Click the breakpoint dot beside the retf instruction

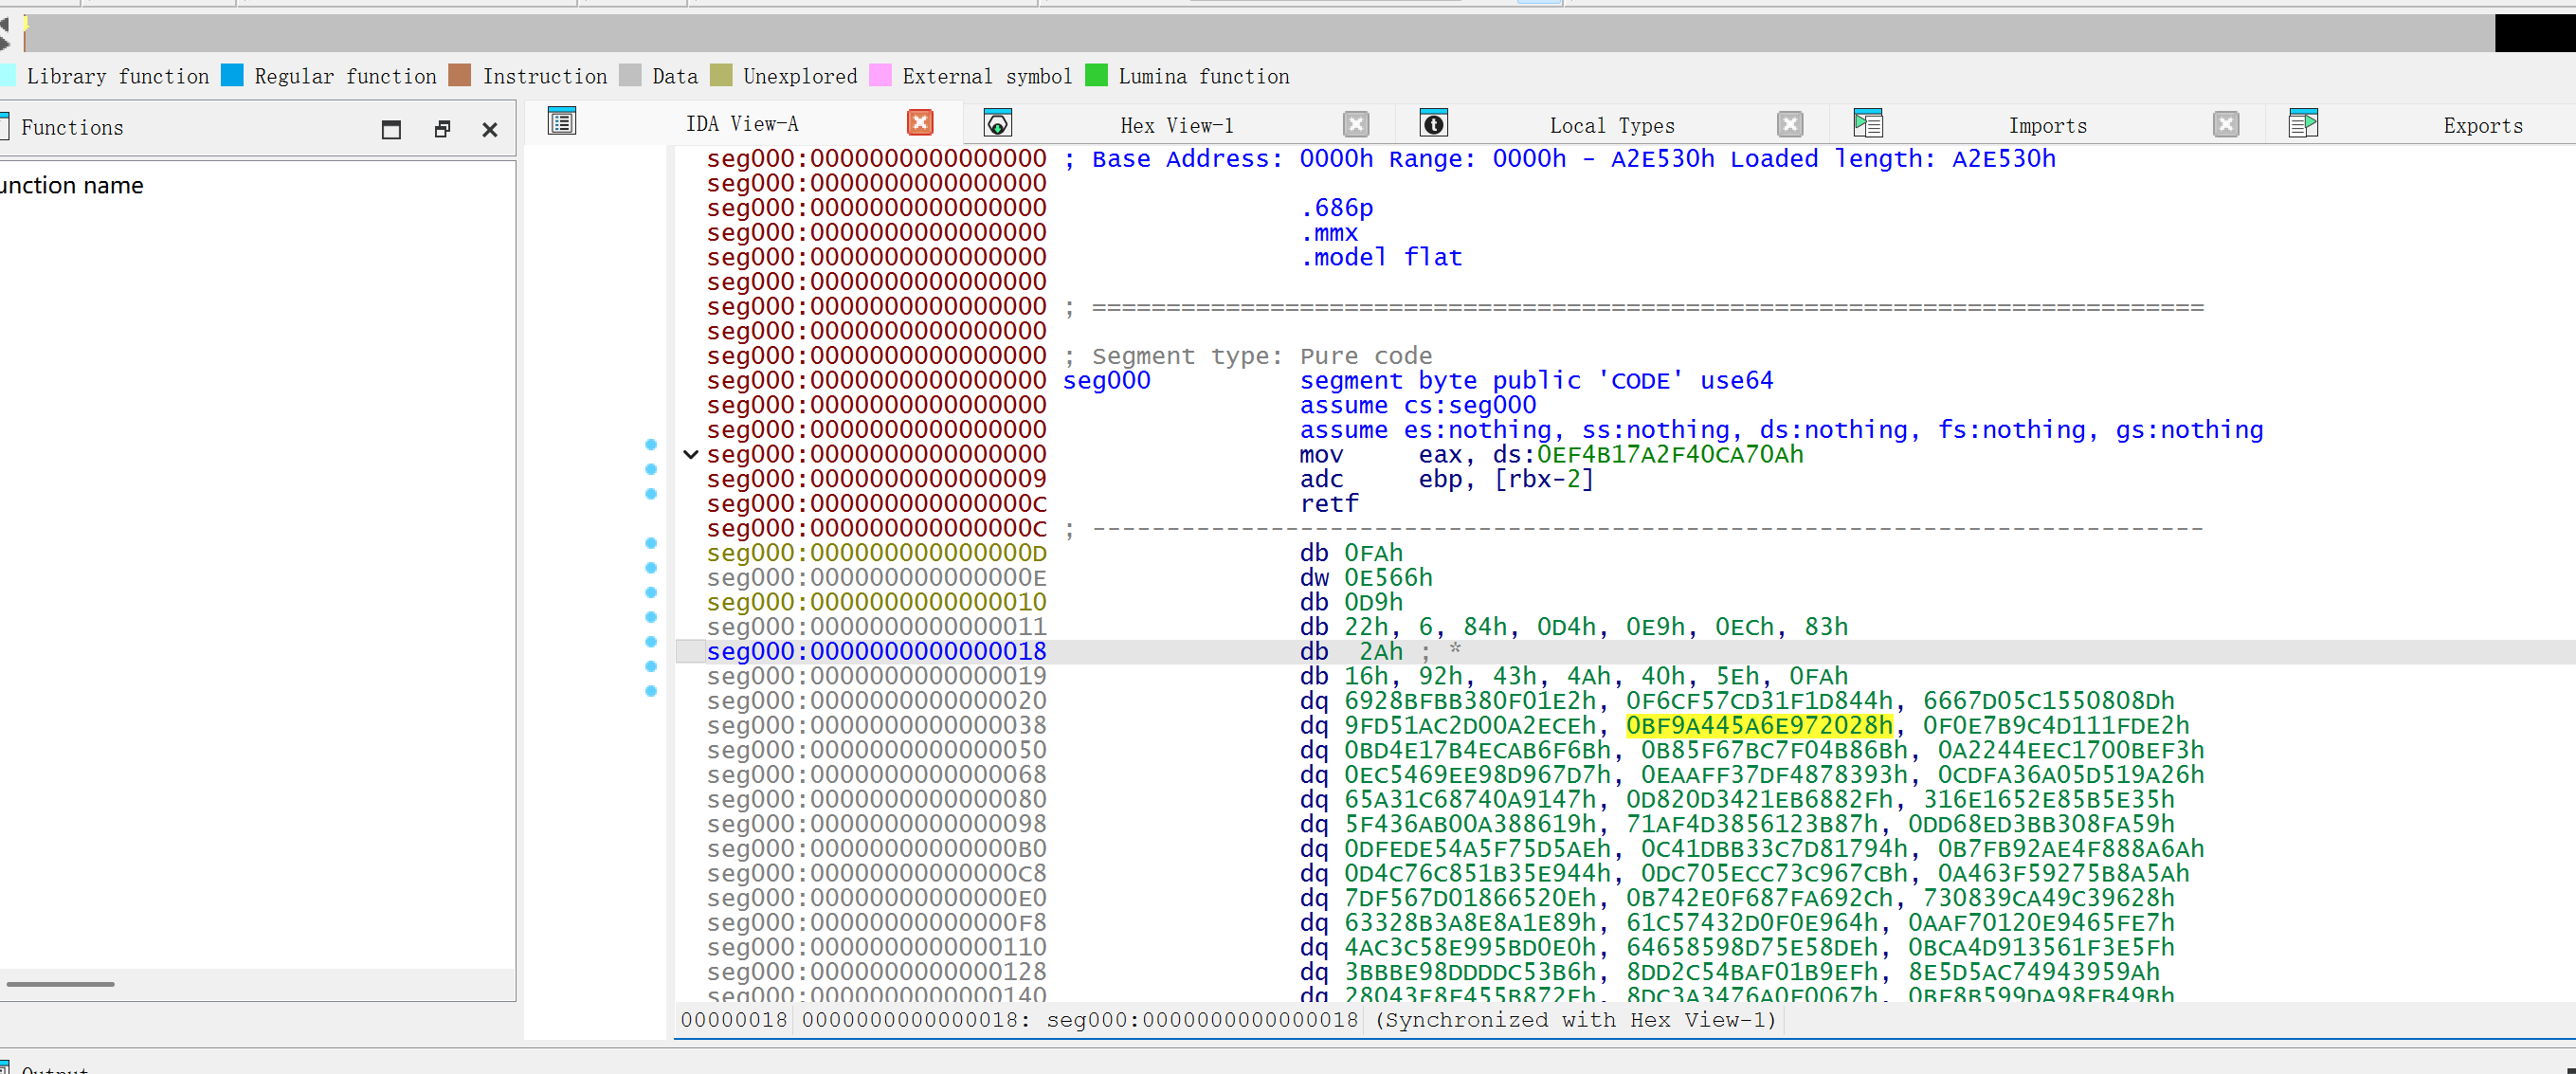pyautogui.click(x=651, y=494)
